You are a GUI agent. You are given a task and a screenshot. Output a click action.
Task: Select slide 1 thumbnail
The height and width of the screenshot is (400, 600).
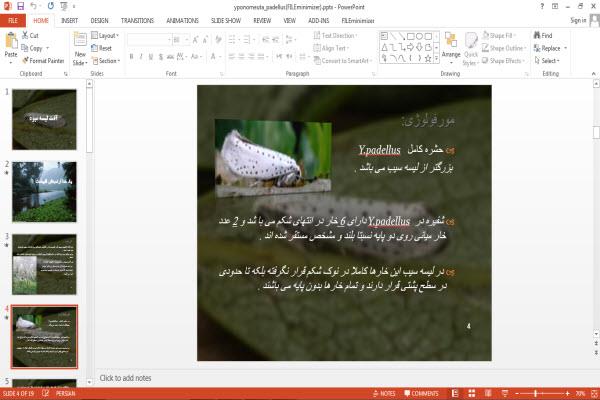[44, 119]
